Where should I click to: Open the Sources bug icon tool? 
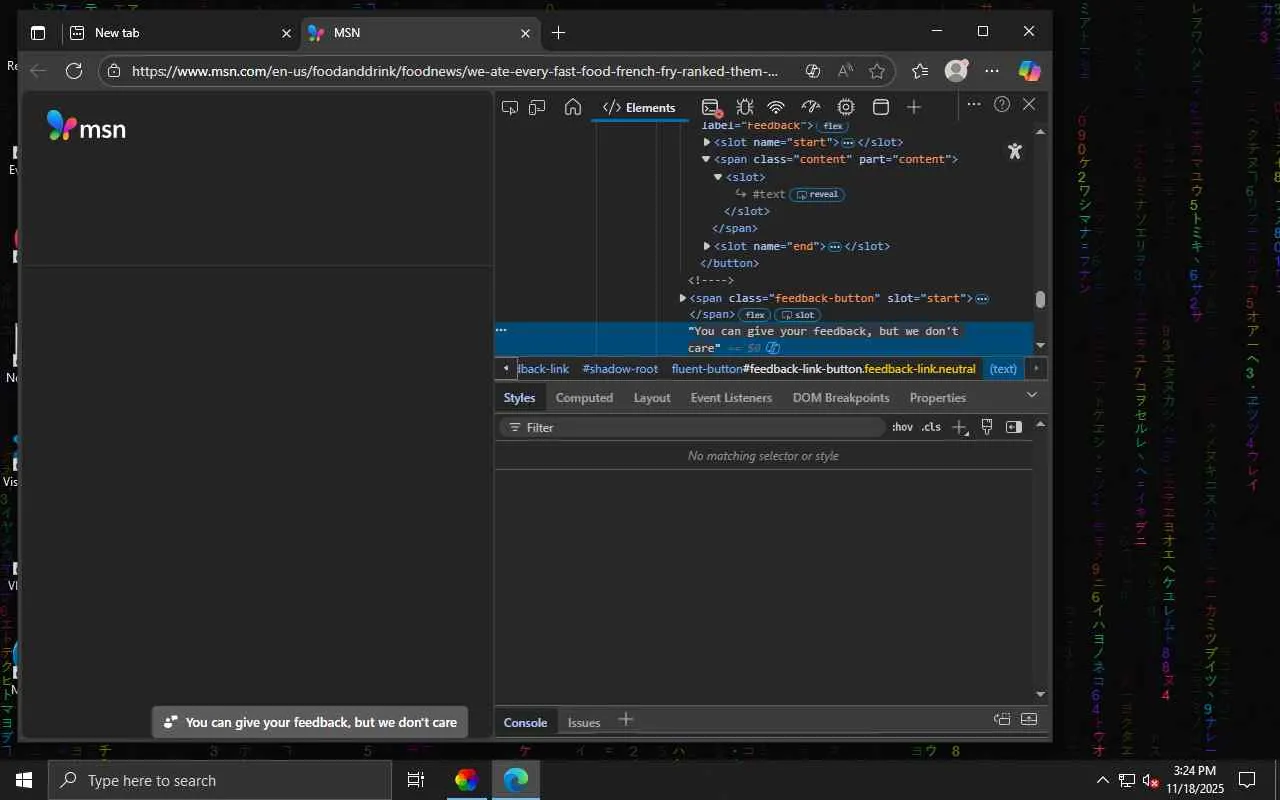click(744, 107)
